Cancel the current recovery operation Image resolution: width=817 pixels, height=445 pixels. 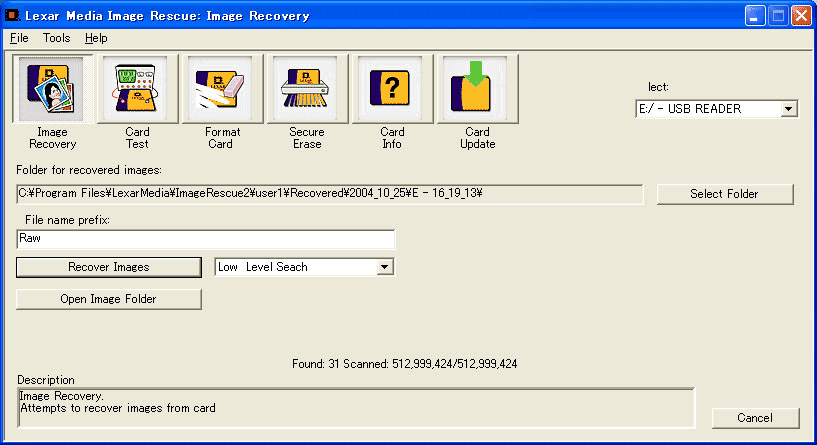pyautogui.click(x=756, y=418)
